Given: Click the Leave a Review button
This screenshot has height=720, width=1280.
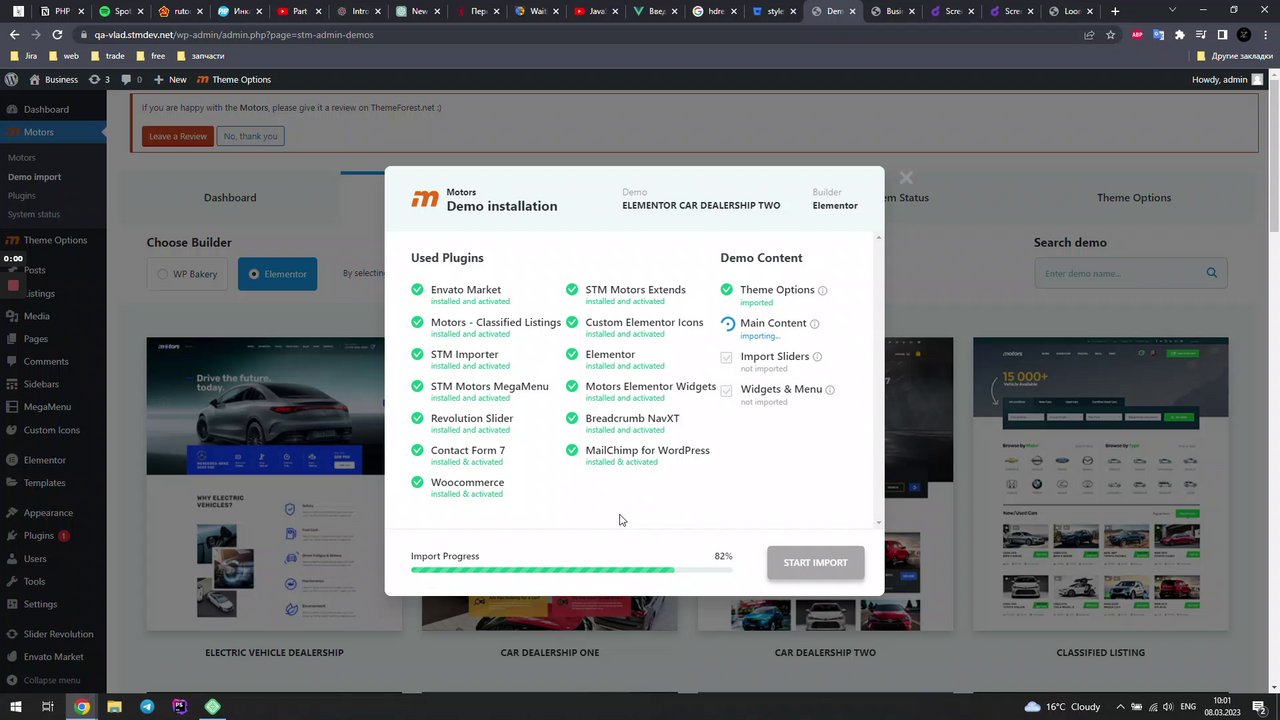Looking at the screenshot, I should tap(178, 136).
